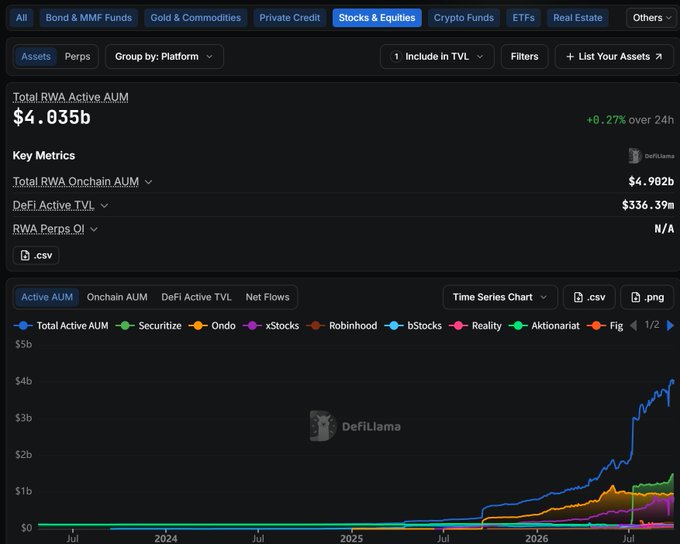Click the N/A perps OI value
The image size is (680, 544).
(664, 229)
